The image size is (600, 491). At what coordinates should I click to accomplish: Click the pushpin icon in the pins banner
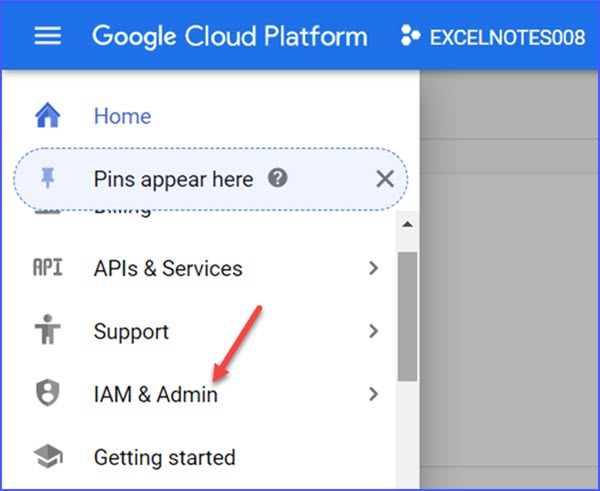(47, 178)
